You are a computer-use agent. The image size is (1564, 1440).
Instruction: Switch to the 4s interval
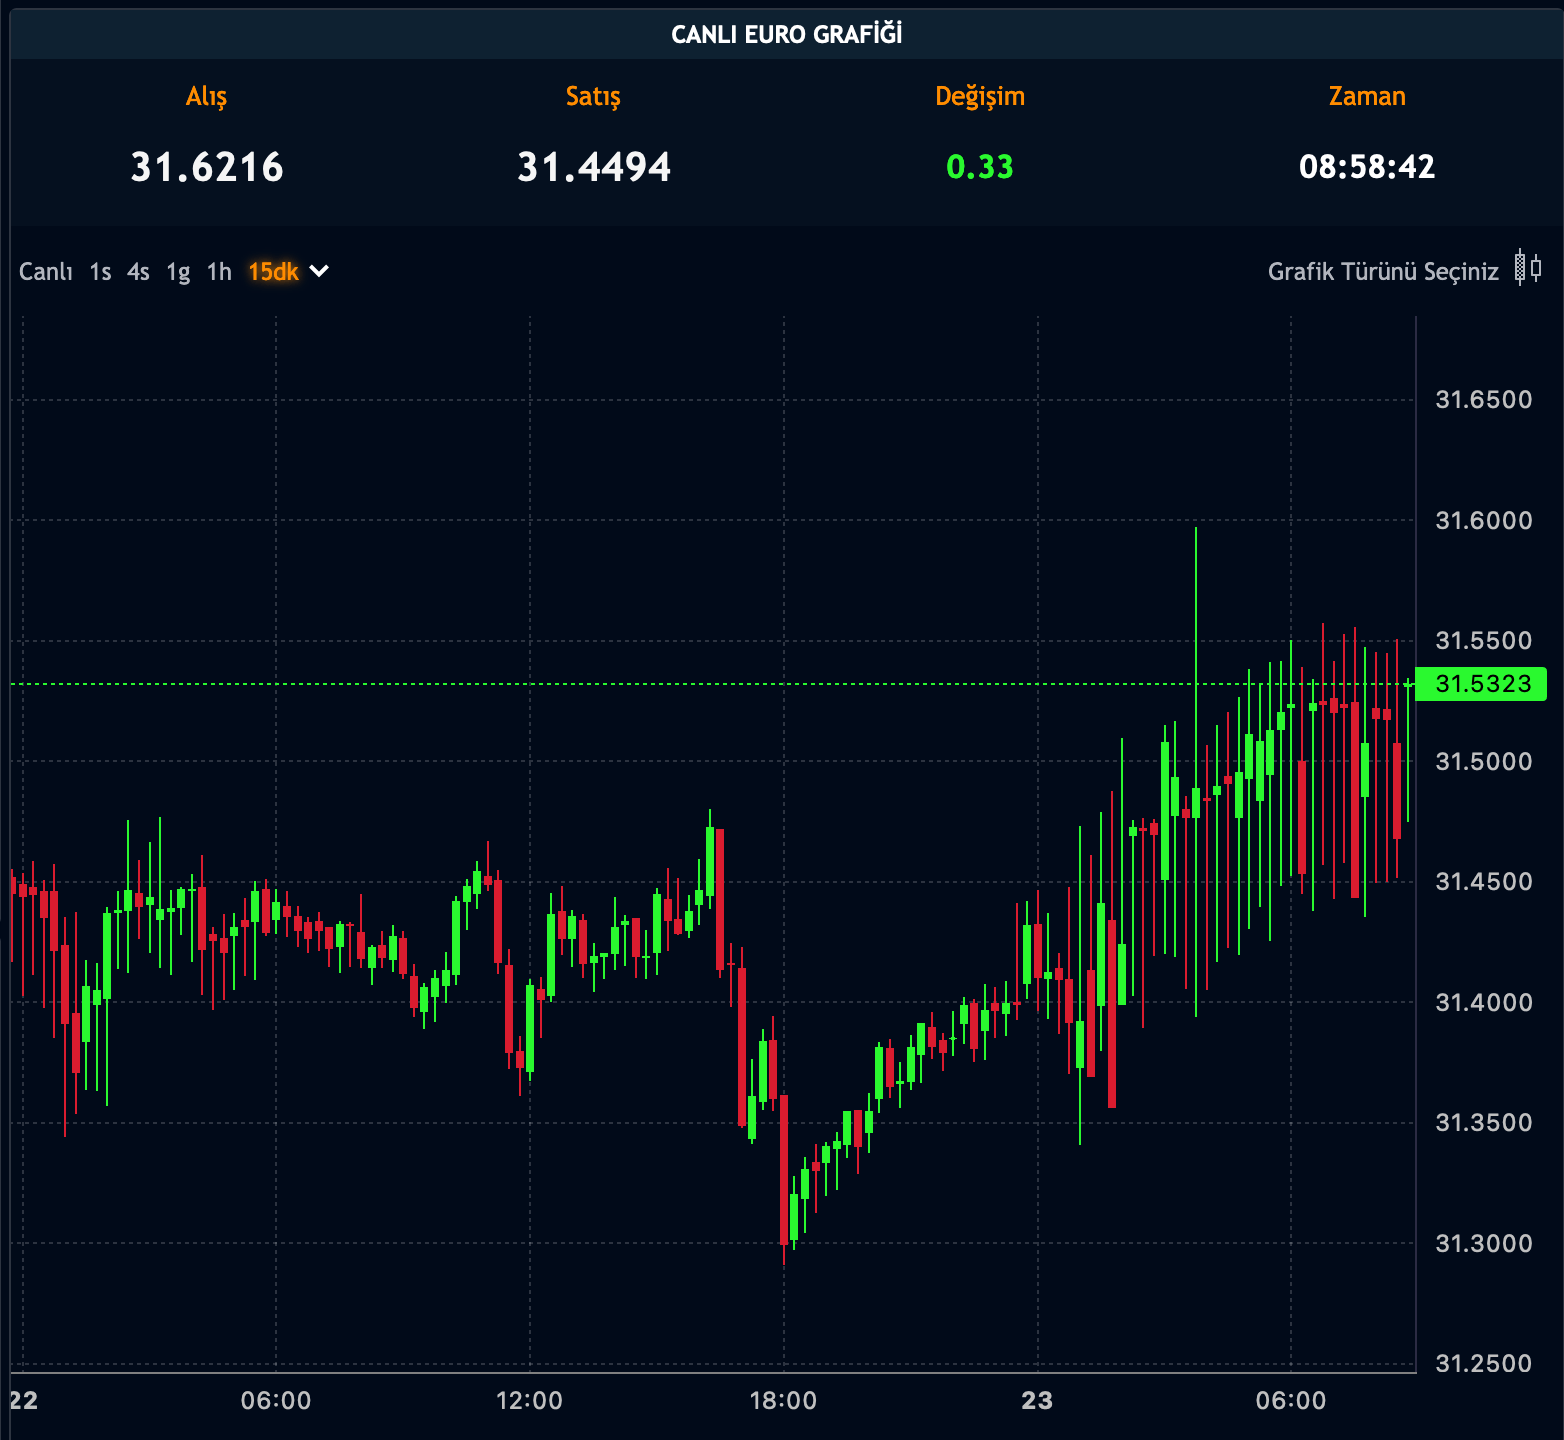(138, 272)
